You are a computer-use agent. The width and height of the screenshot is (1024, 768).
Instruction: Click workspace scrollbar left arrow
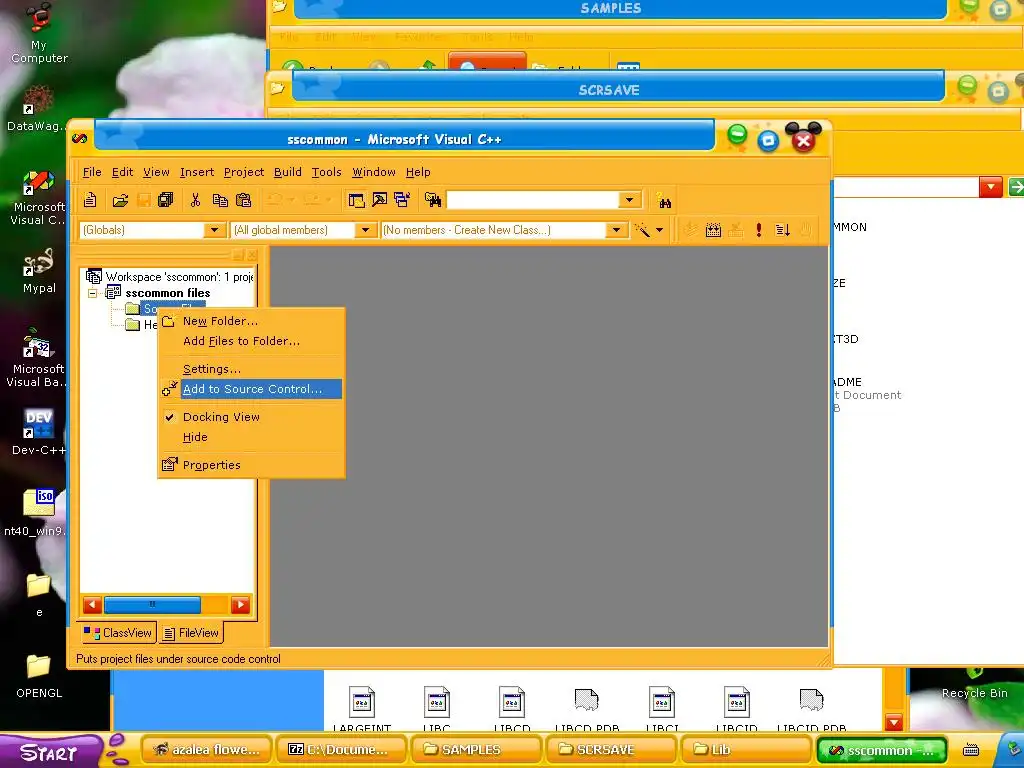click(x=92, y=605)
